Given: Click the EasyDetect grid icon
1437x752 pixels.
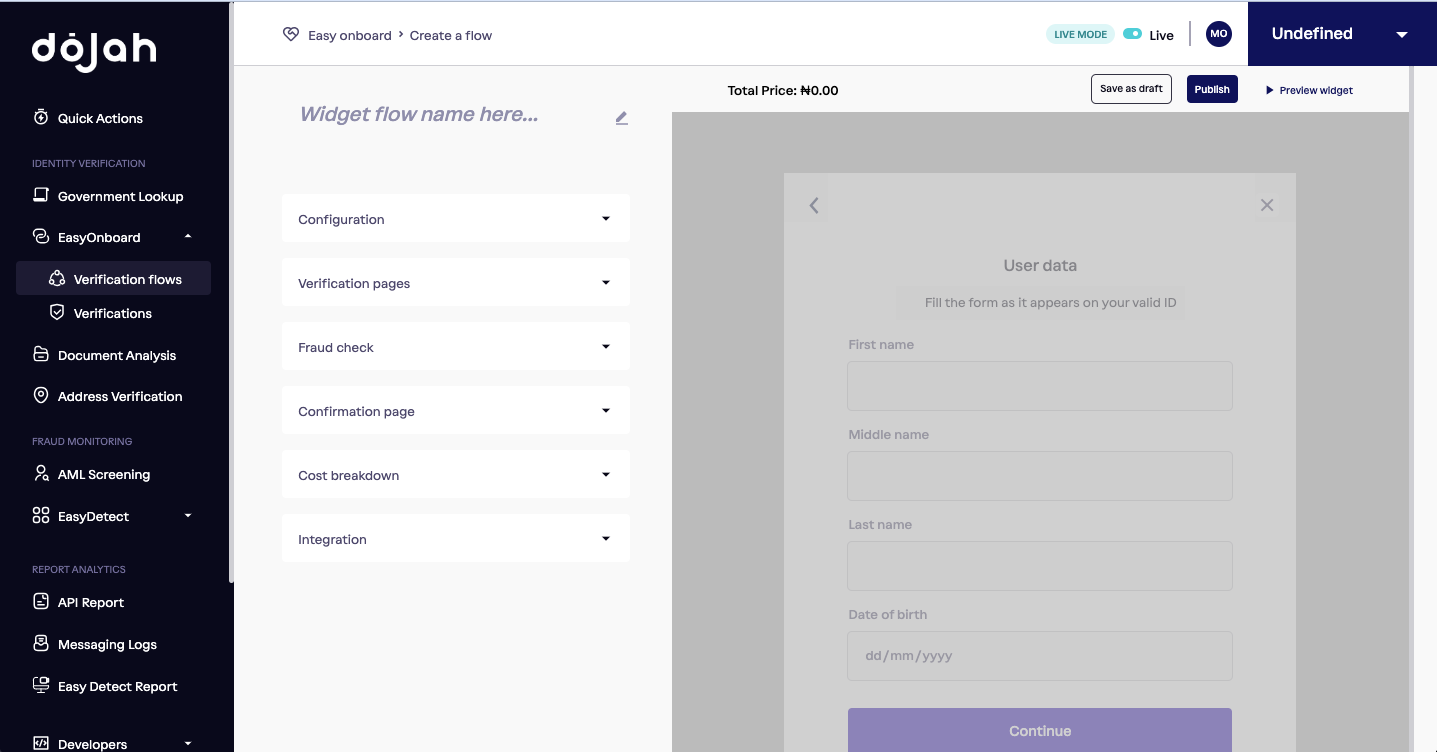Looking at the screenshot, I should (41, 516).
